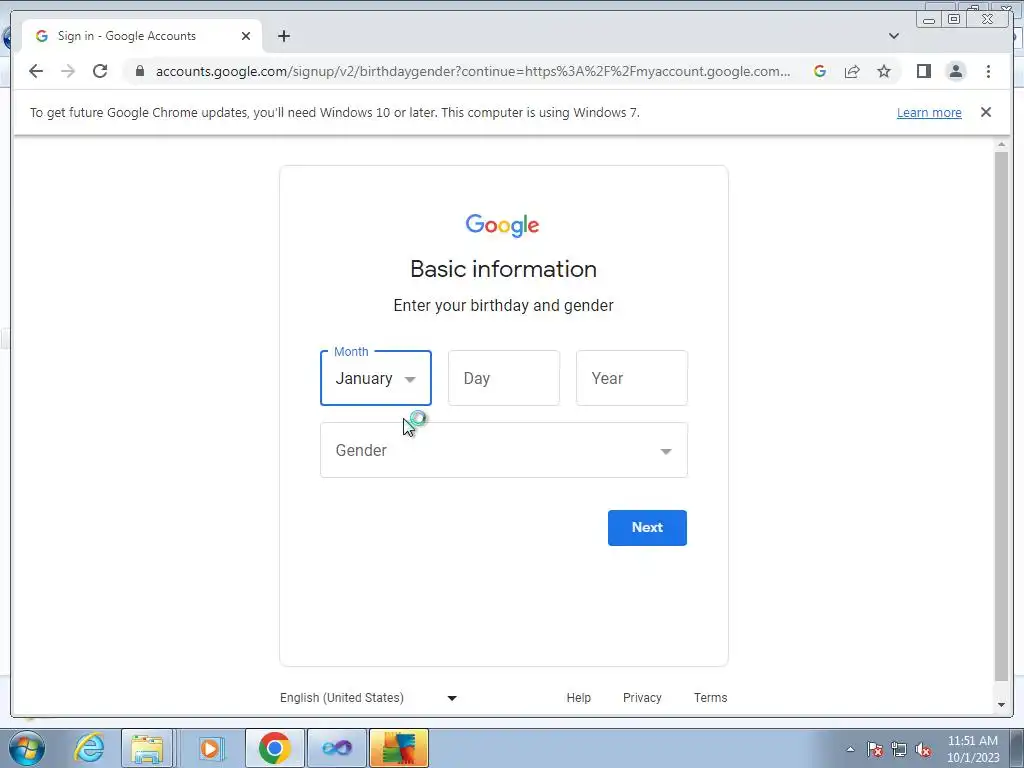Image resolution: width=1024 pixels, height=768 pixels.
Task: Reload the page with the refresh icon
Action: click(x=100, y=71)
